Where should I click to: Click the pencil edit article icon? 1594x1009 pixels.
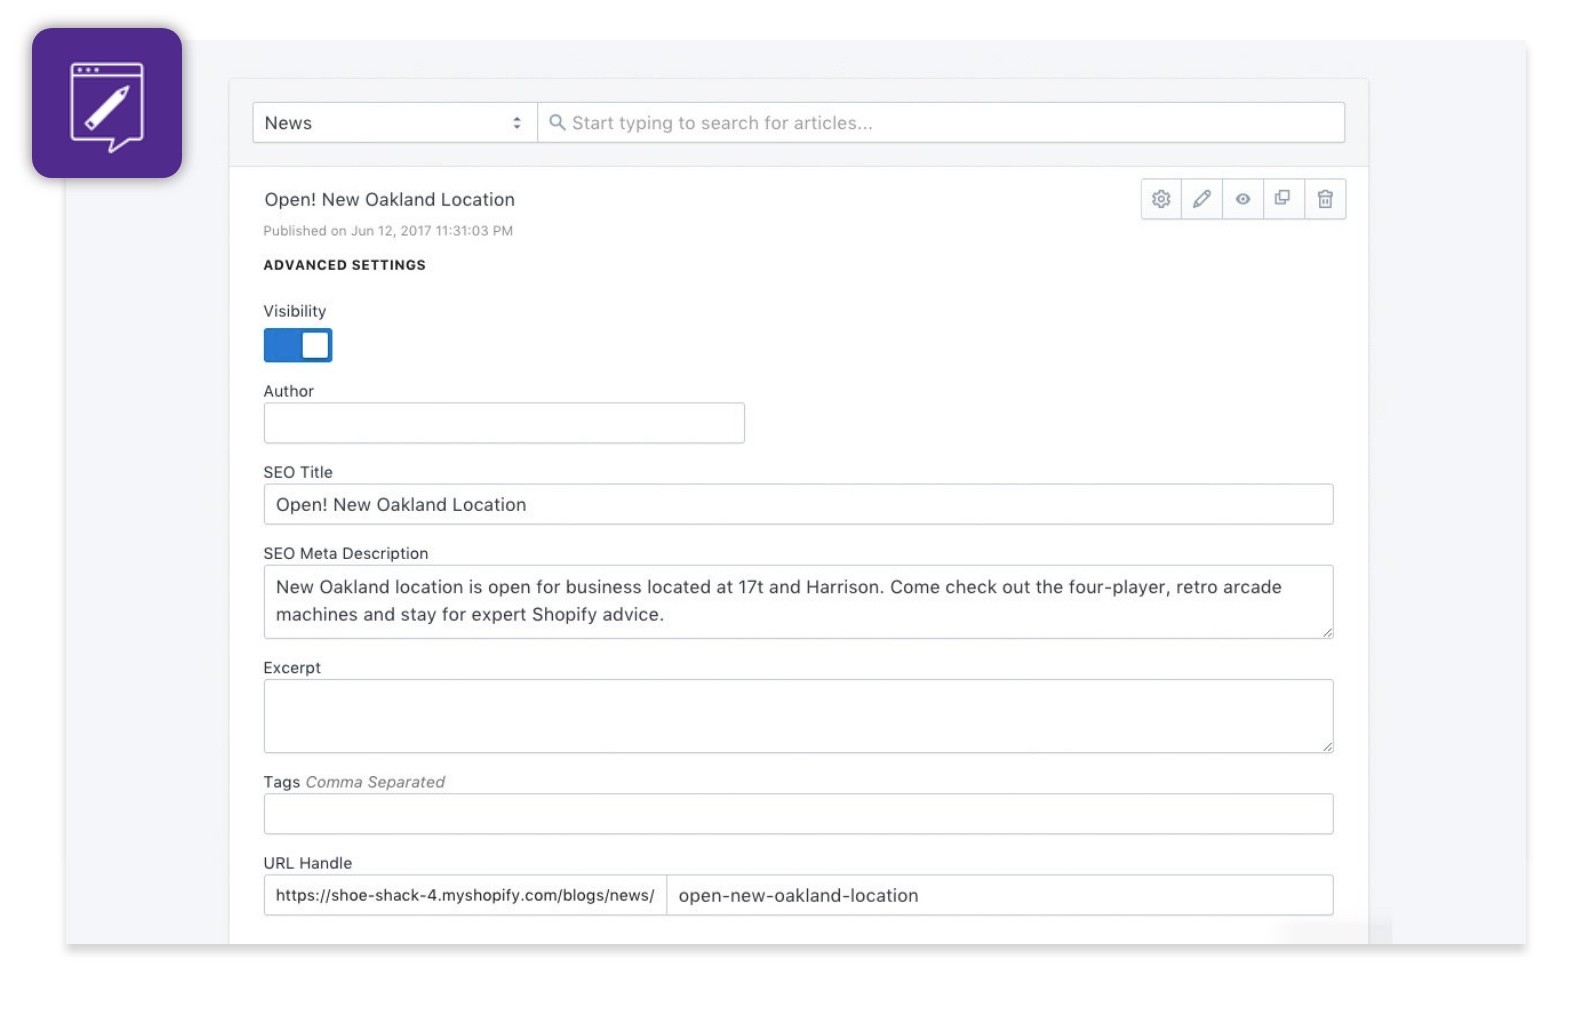coord(1202,199)
